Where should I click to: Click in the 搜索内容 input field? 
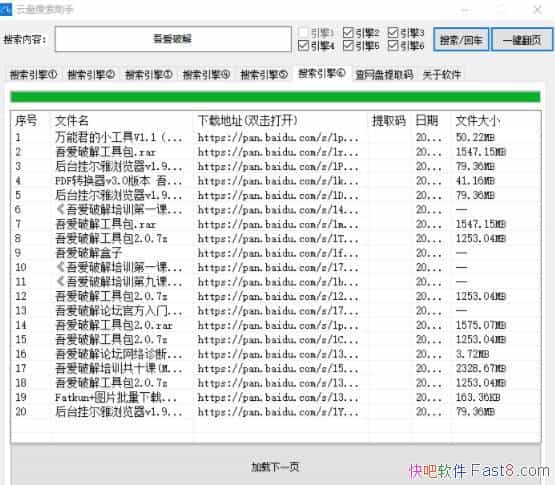pyautogui.click(x=173, y=39)
